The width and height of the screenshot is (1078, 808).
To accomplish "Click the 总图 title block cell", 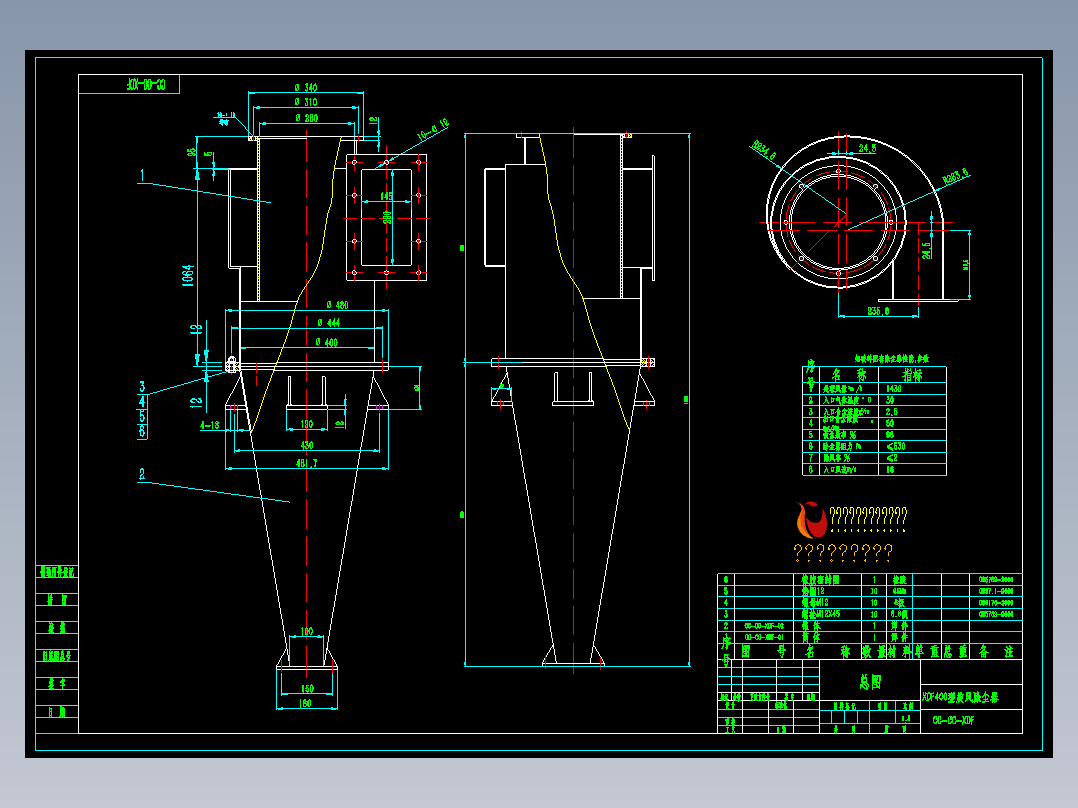I will [870, 682].
